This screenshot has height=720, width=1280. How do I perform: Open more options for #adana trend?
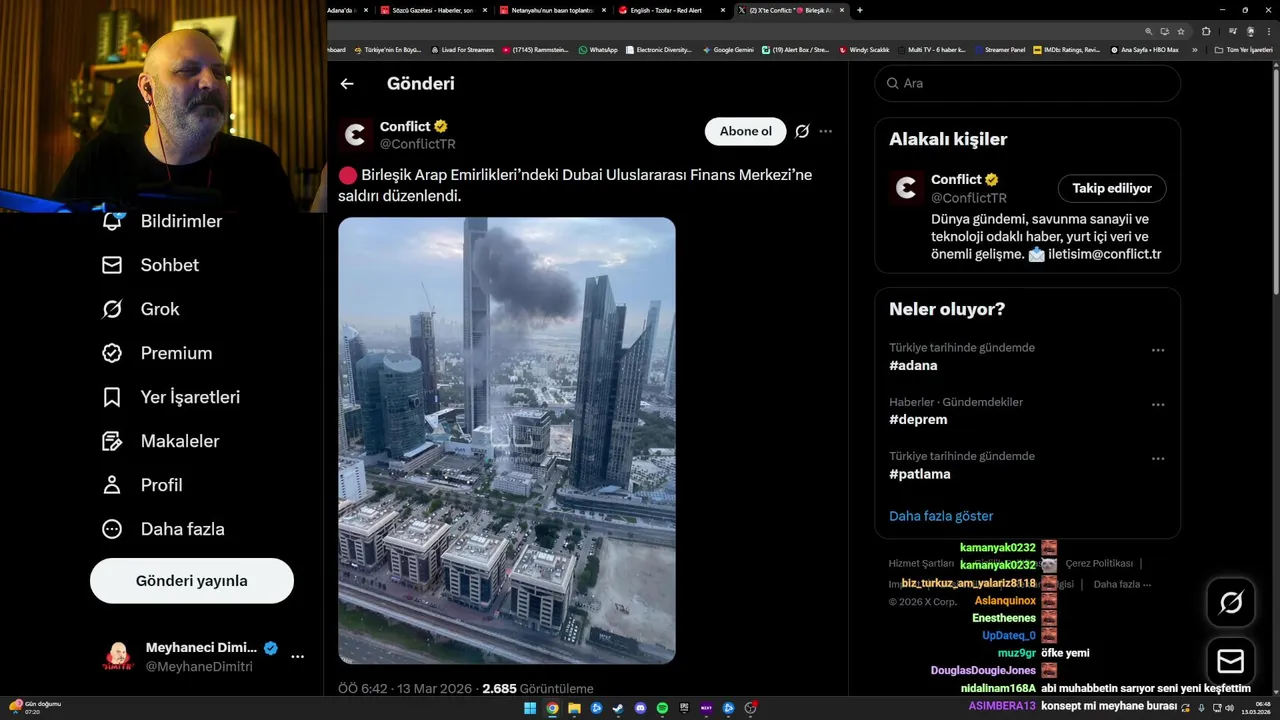coord(1158,350)
